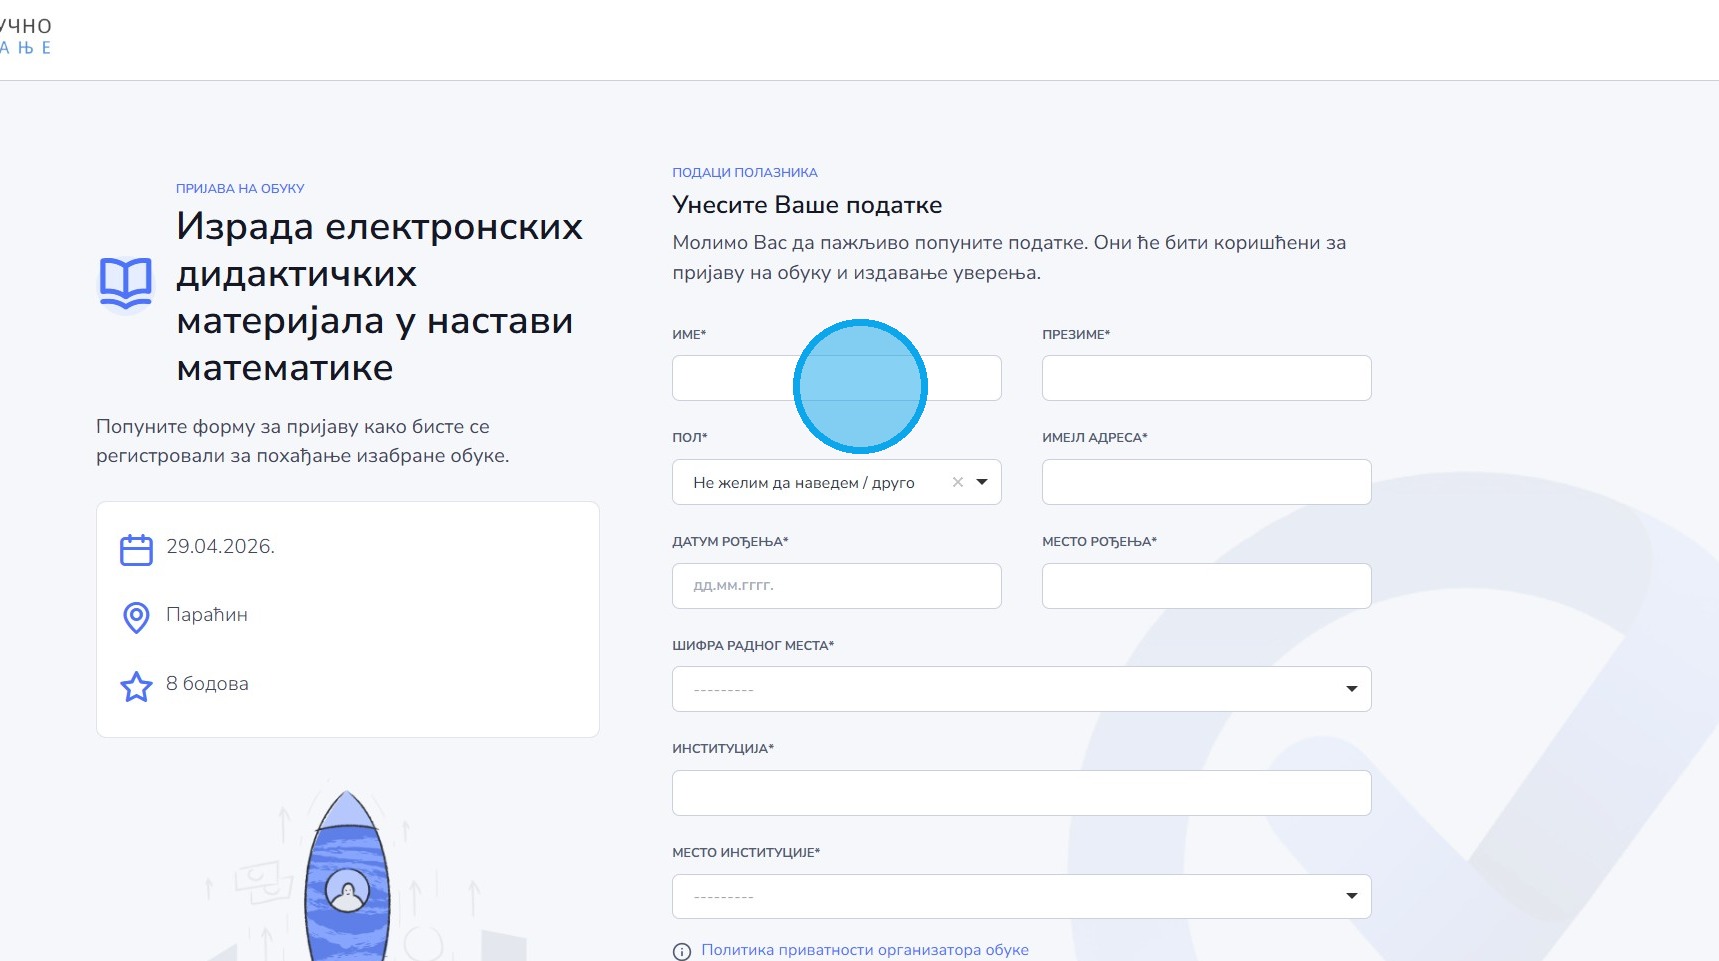Click the Презиме field label

[1076, 334]
